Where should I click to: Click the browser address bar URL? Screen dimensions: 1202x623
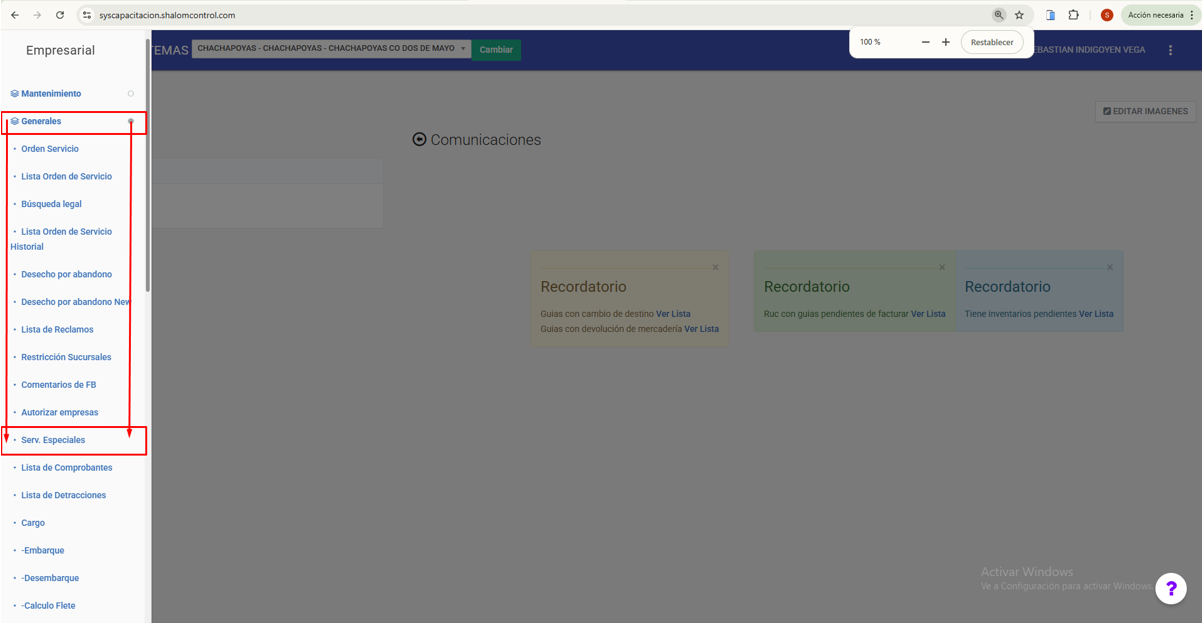(167, 15)
